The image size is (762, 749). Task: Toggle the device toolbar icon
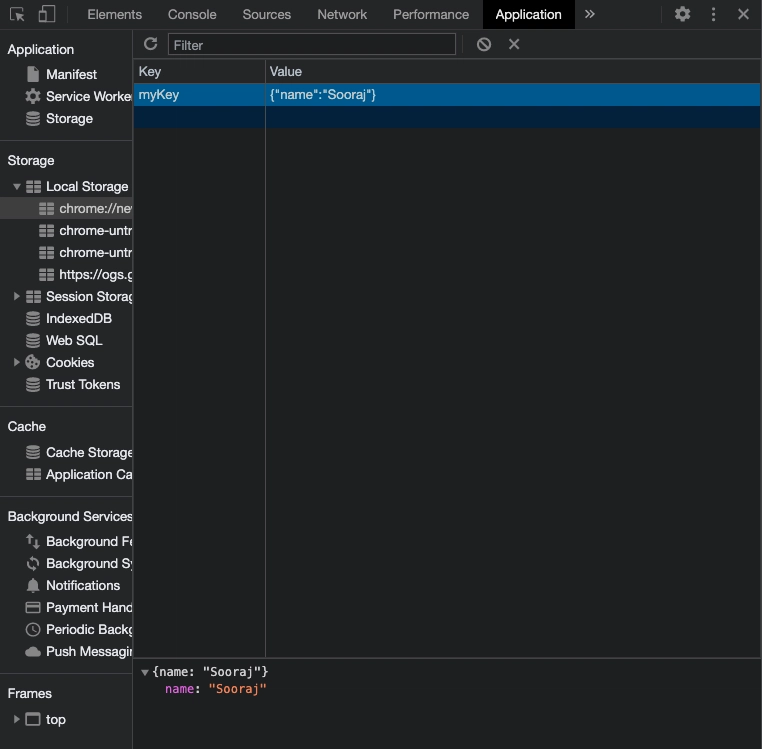tap(47, 15)
